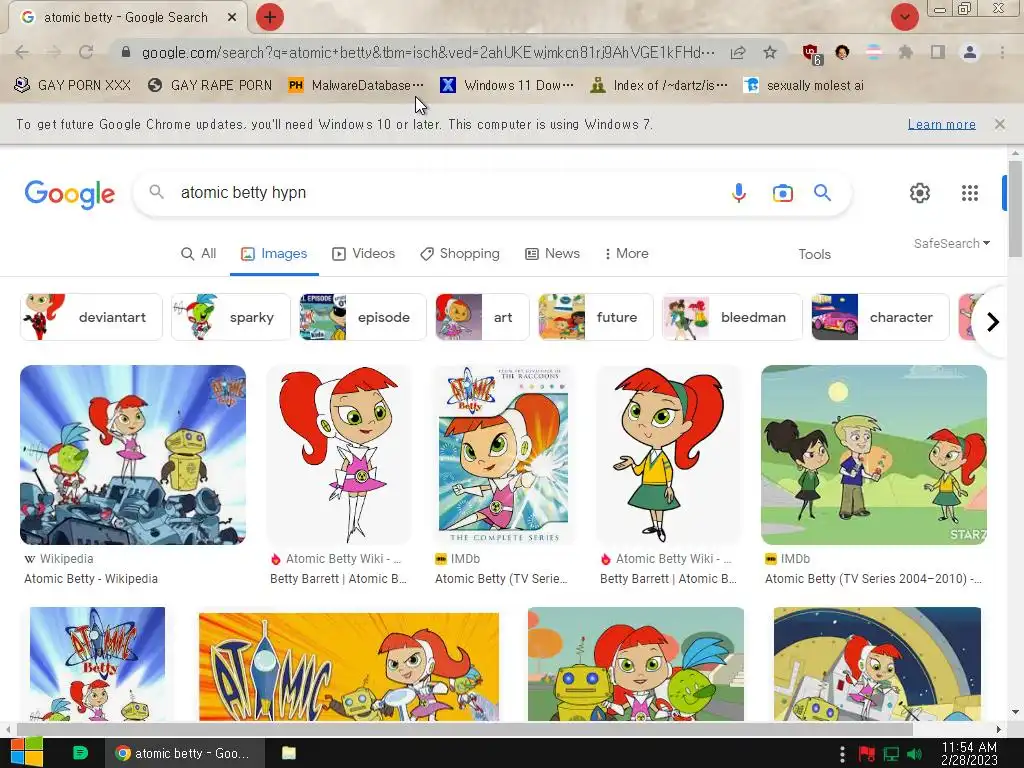Filter images by the art chip
Screen dimensions: 1024x768
[x=482, y=317]
